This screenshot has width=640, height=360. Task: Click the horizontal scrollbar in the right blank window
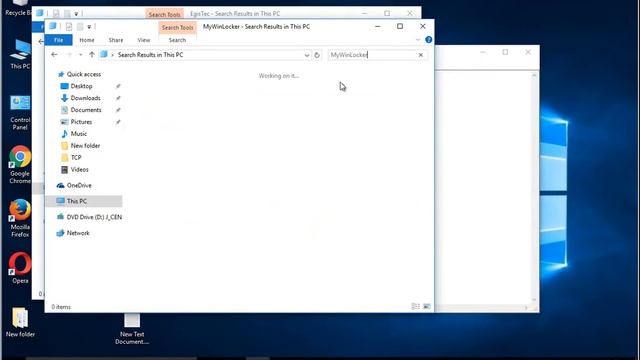(483, 308)
